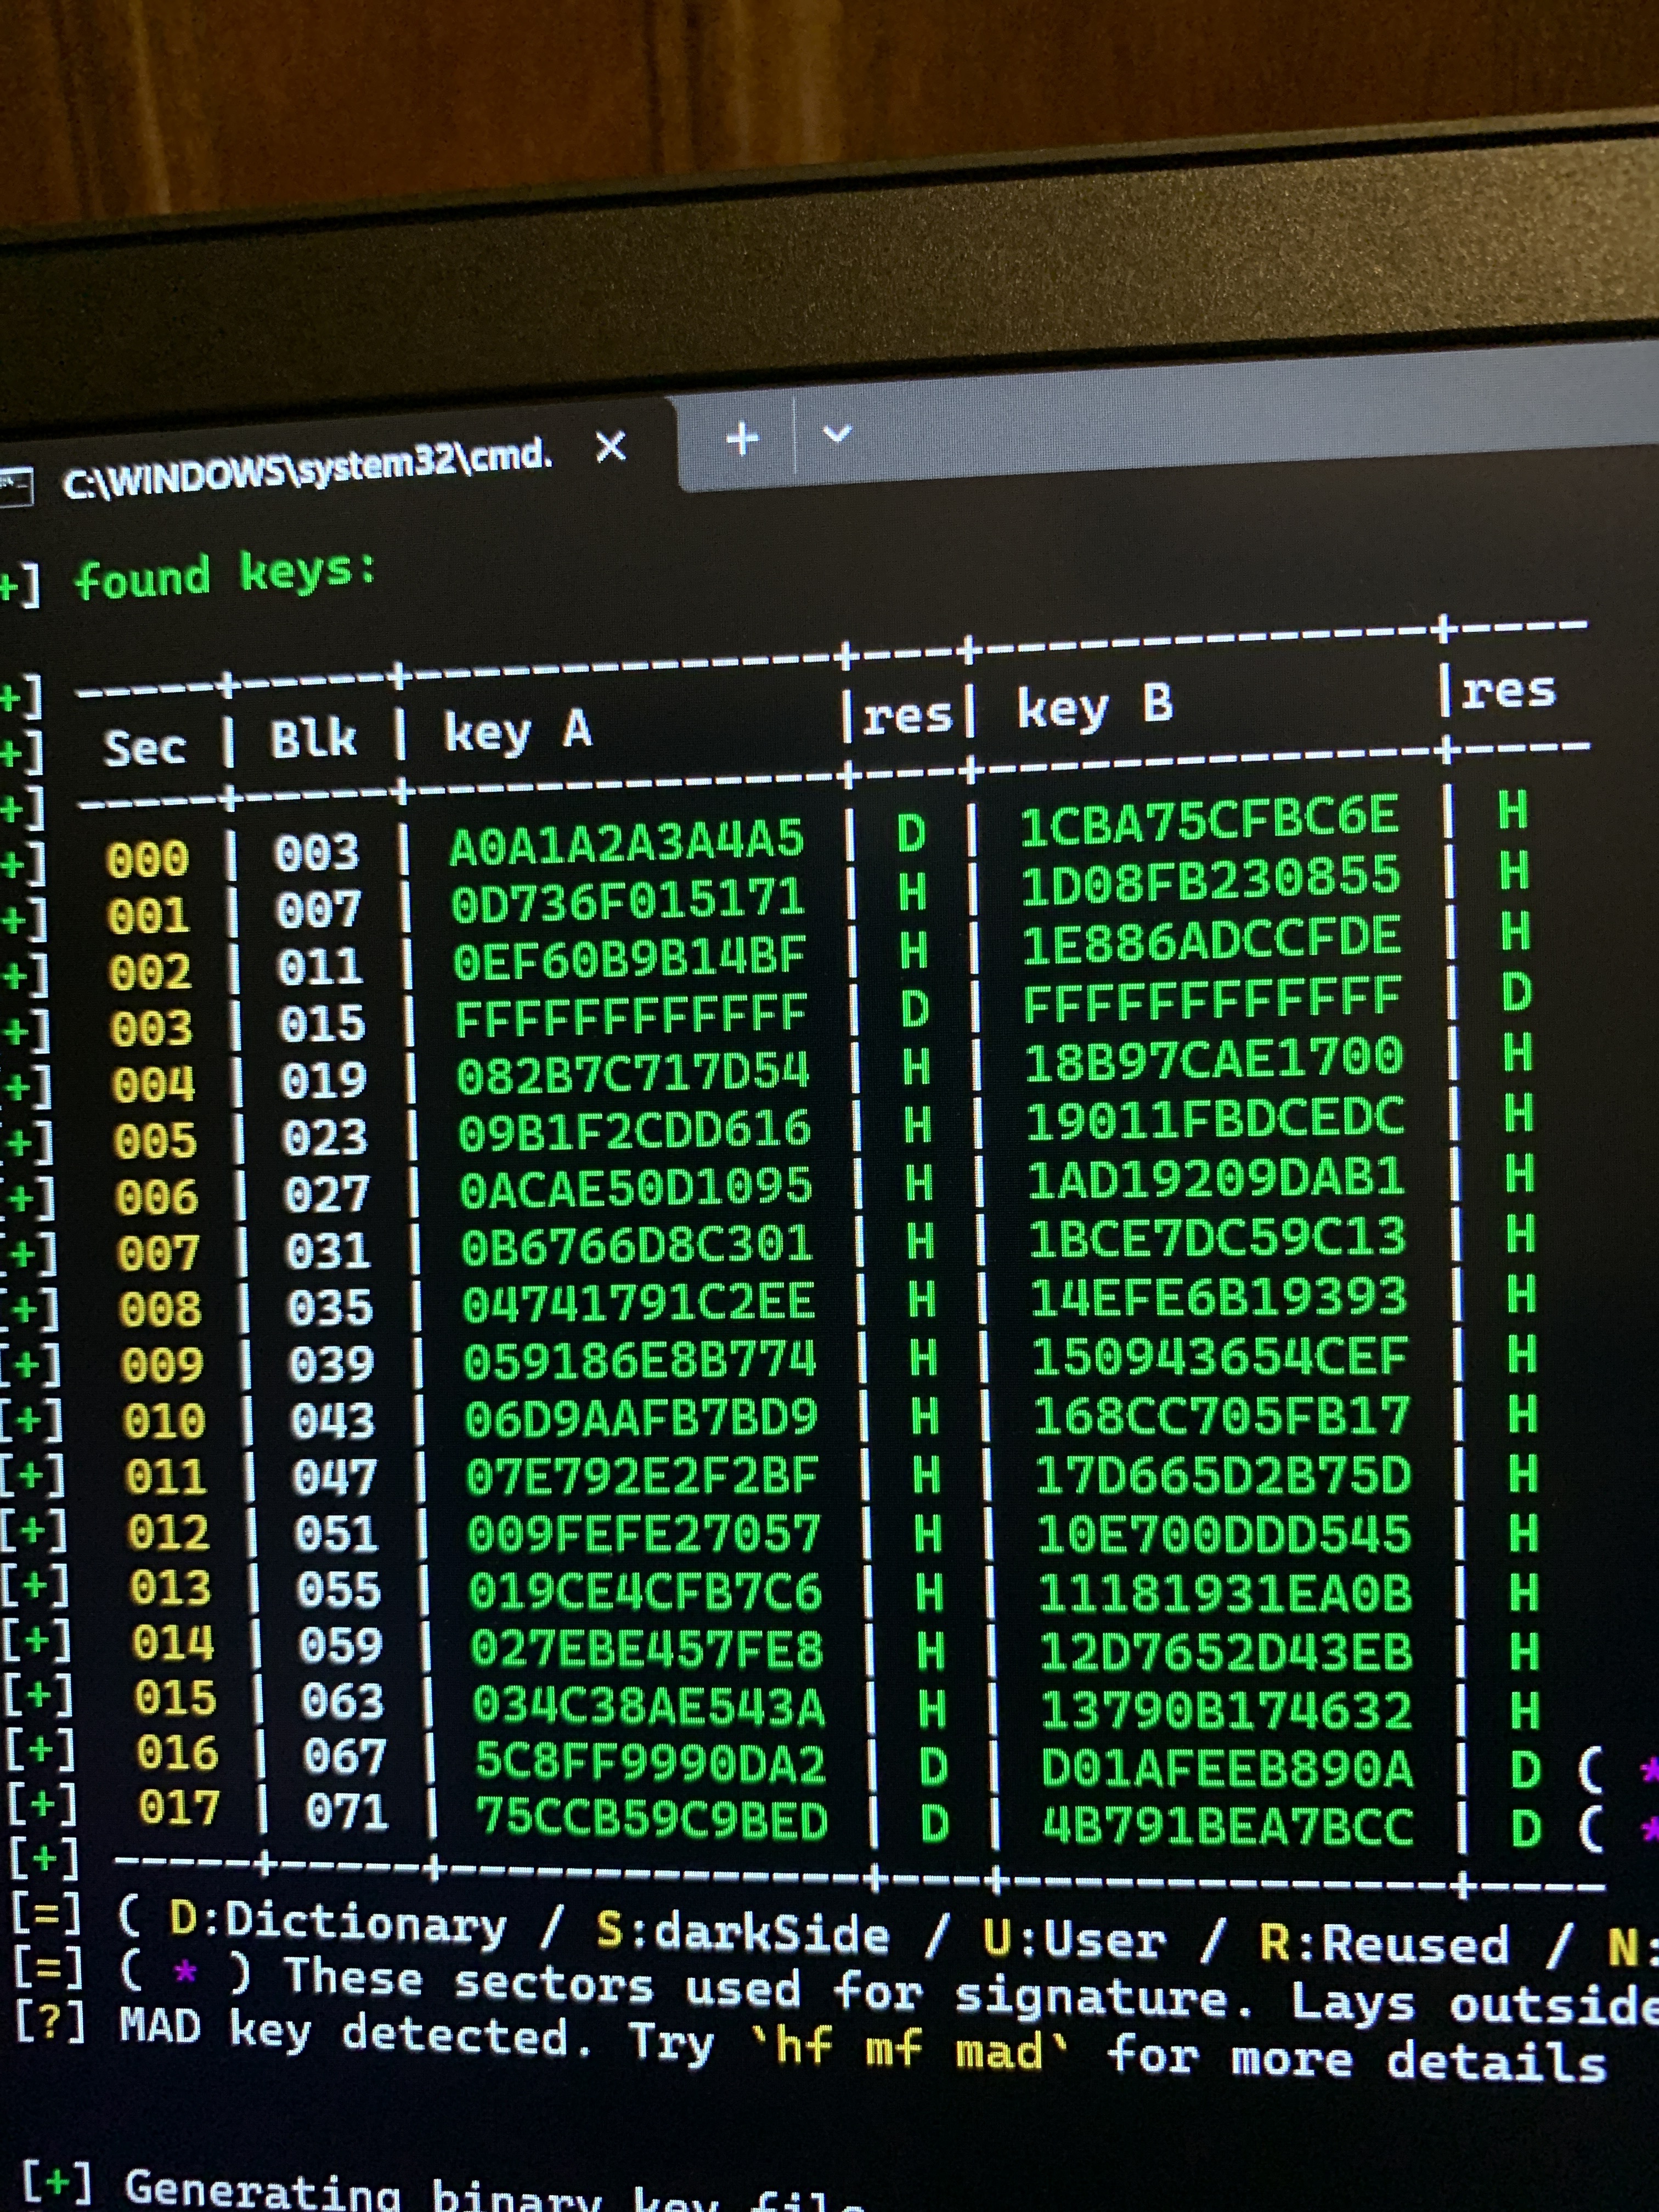Click key B value 168CC705FB17
Screen dimensions: 1659x2212
1221,1416
